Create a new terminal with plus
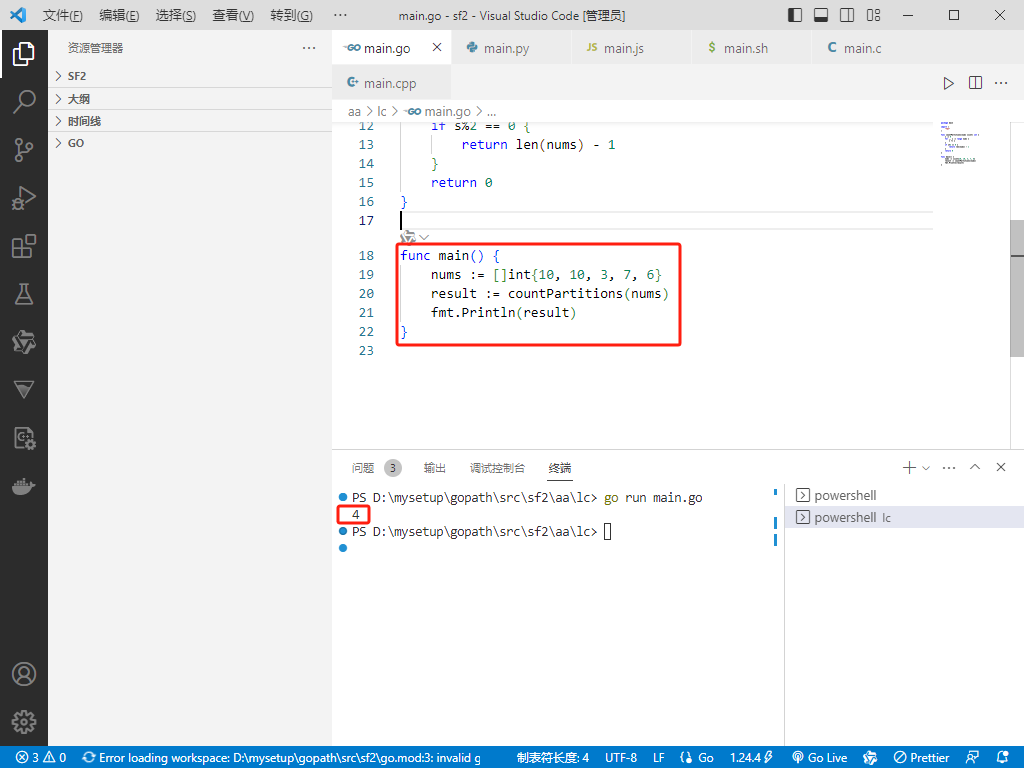 pos(908,468)
